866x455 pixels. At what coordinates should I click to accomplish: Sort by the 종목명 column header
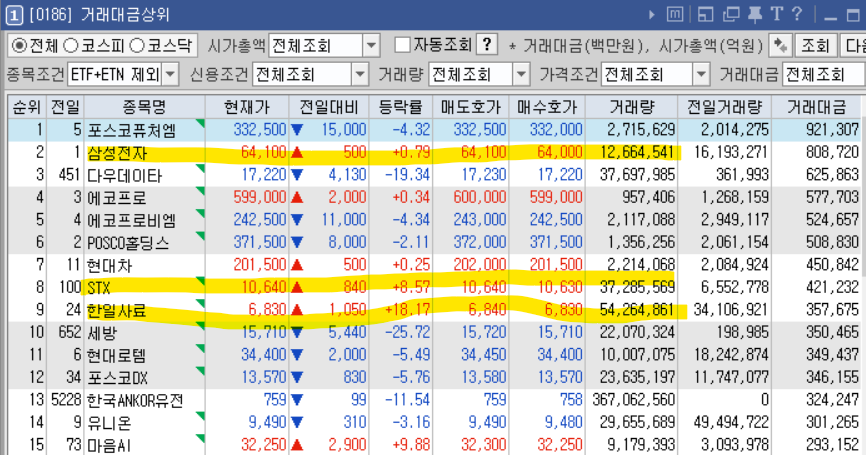pos(144,107)
